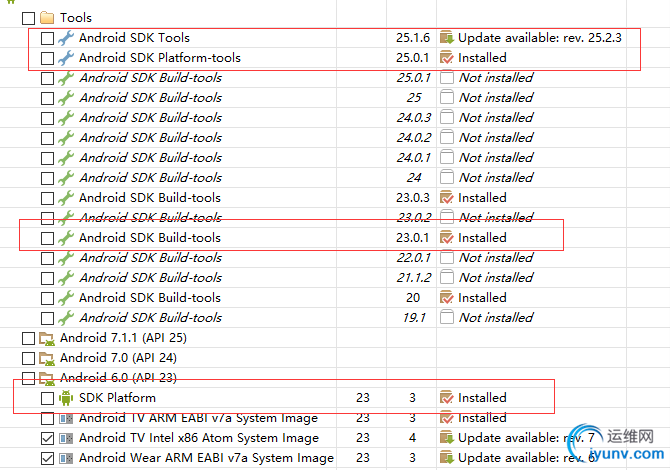670x470 pixels.
Task: Select the 'Android 7.1.1 (API 25)' tree row
Action: (123, 338)
